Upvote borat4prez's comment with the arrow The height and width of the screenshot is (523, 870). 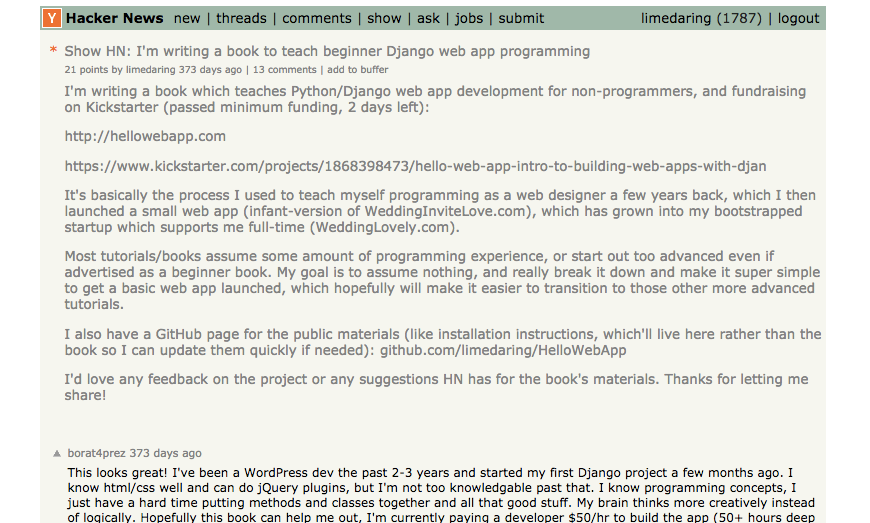[57, 454]
